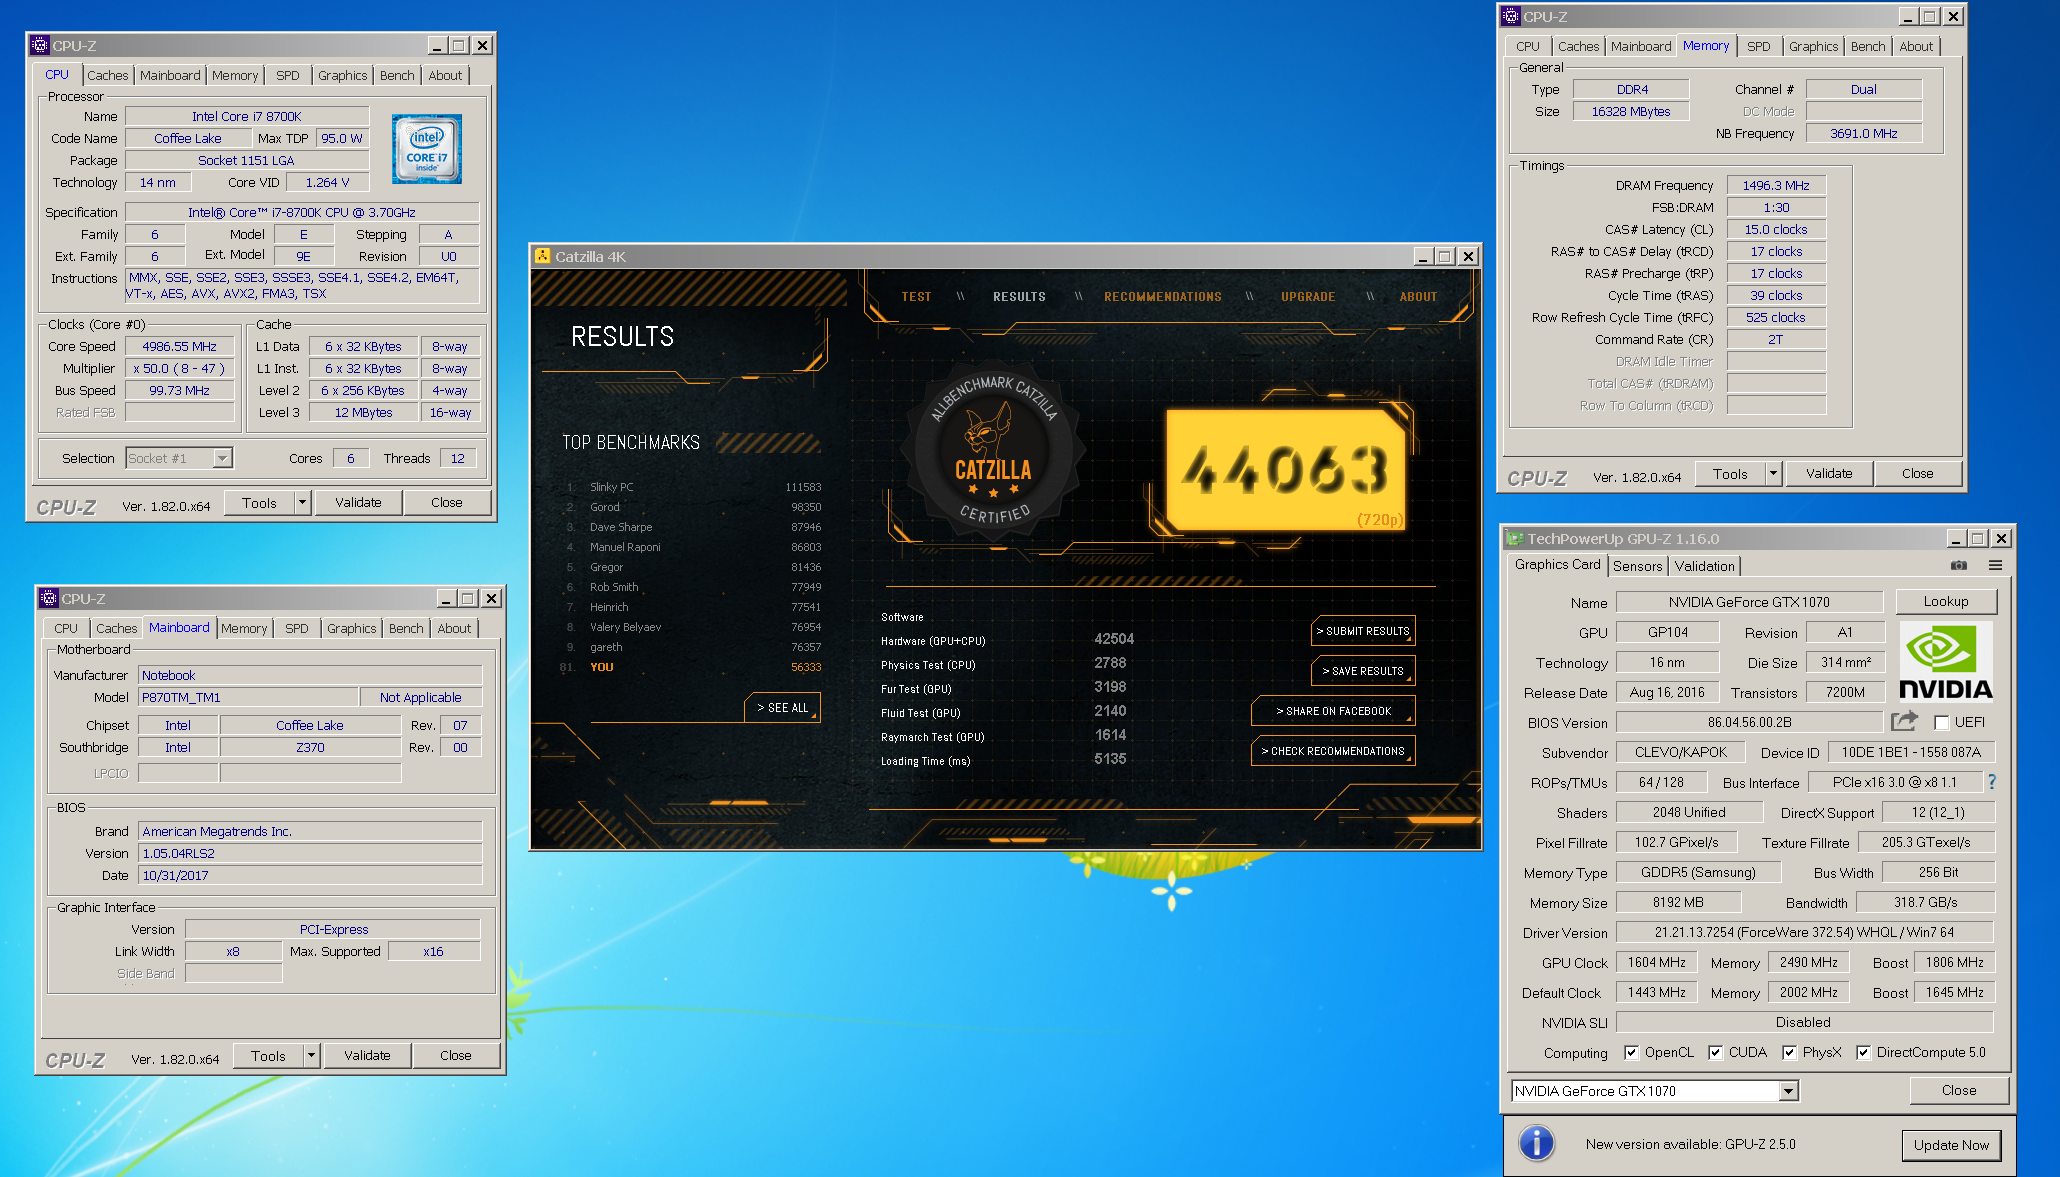The image size is (2060, 1177).
Task: Open the Socket #1 selection dropdown
Action: [222, 458]
